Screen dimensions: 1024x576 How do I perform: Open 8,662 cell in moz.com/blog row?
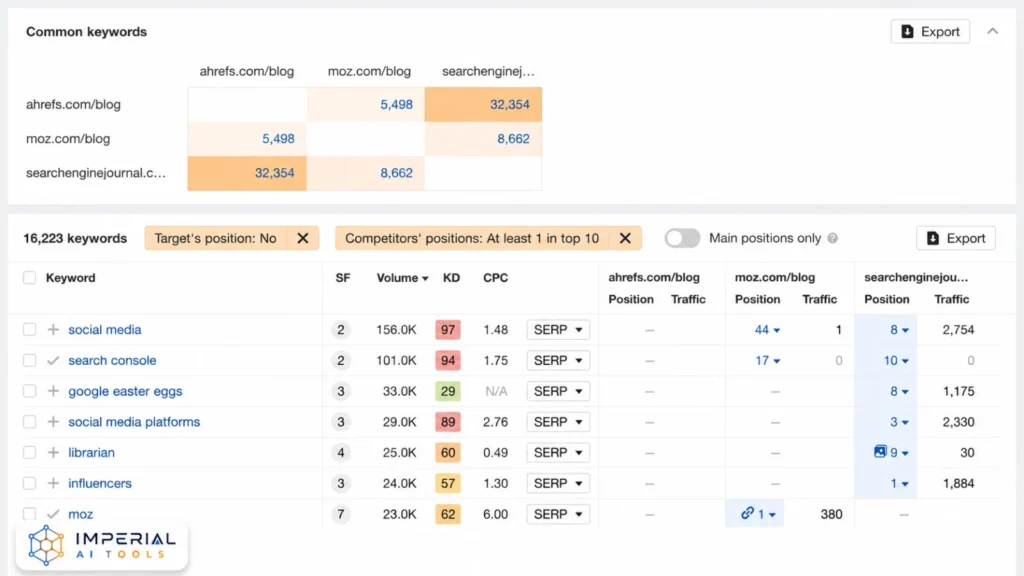483,138
